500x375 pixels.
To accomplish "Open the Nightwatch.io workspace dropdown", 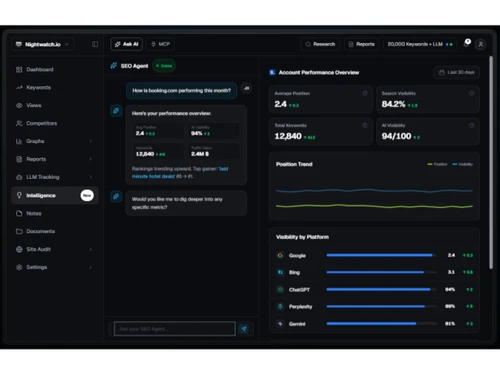I will click(43, 44).
